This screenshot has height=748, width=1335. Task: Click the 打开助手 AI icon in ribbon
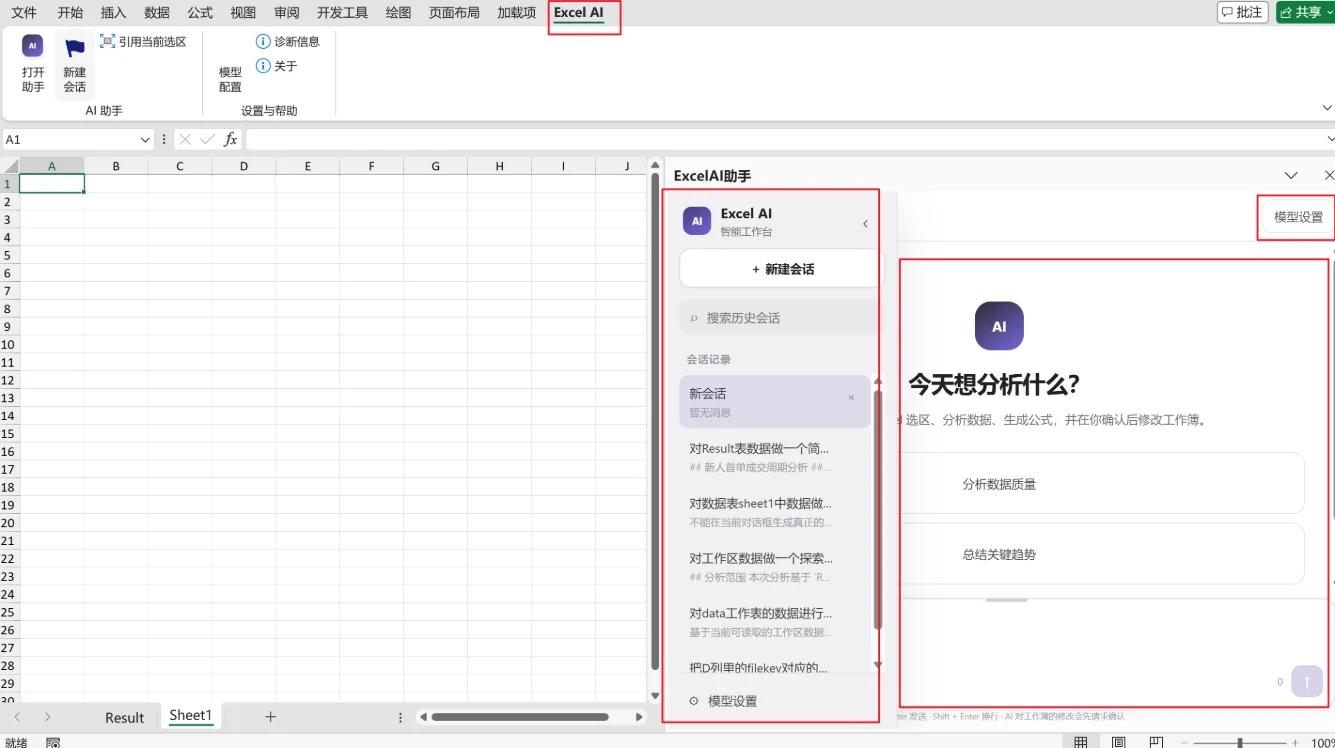coord(33,47)
